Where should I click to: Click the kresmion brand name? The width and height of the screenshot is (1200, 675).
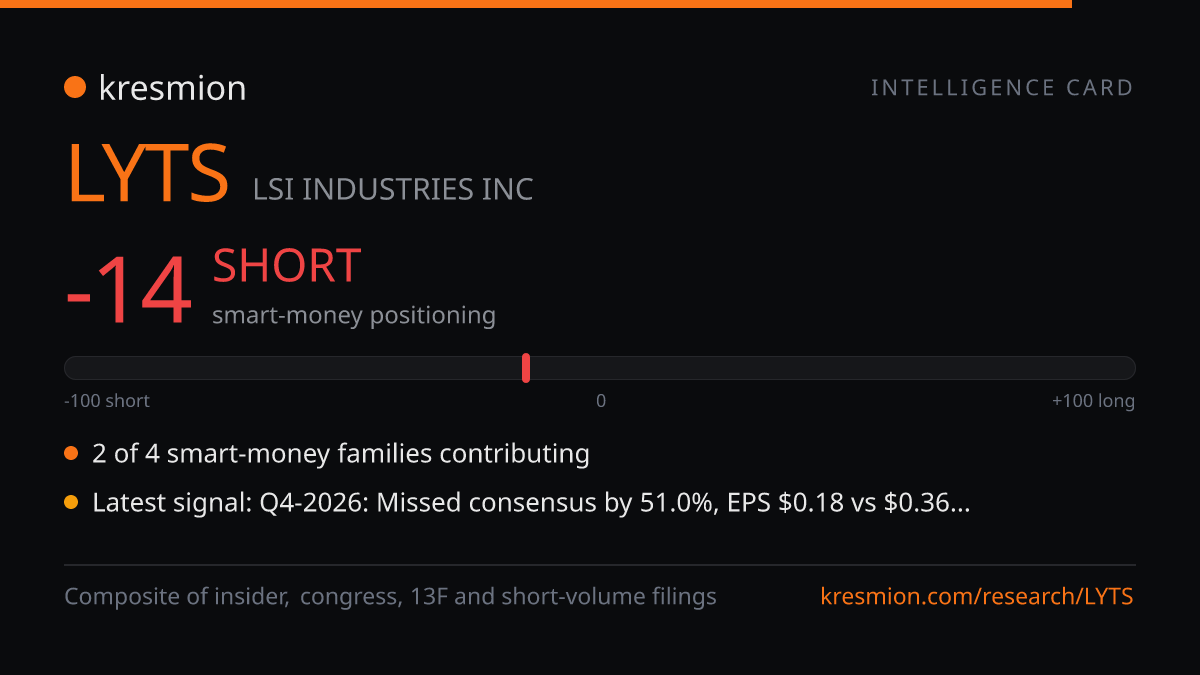pyautogui.click(x=172, y=88)
